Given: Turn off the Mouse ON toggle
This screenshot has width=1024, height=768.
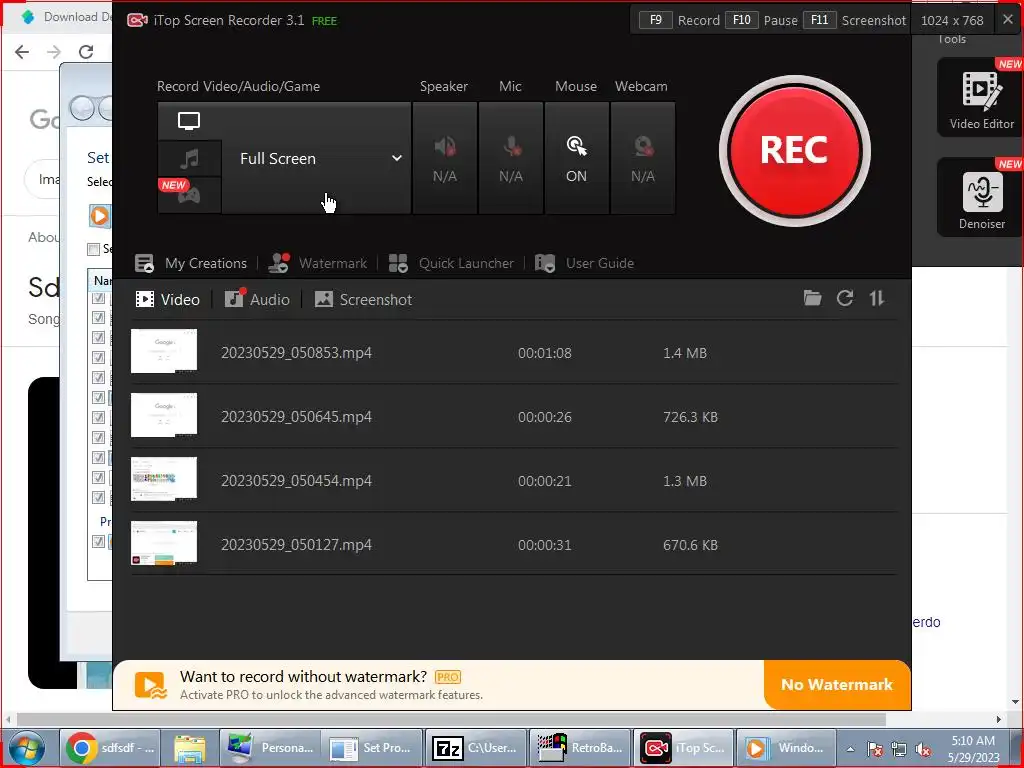Looking at the screenshot, I should [577, 158].
